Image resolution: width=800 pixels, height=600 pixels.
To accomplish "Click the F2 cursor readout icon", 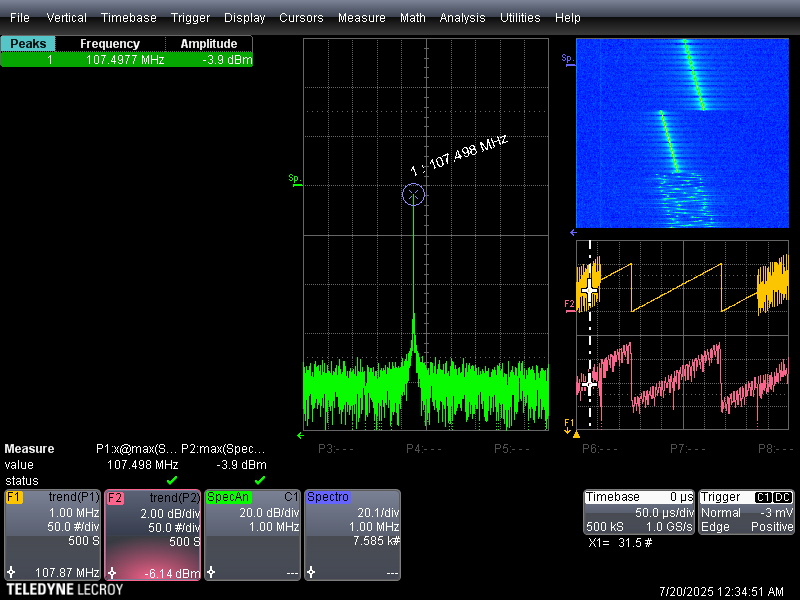I will tap(112, 573).
